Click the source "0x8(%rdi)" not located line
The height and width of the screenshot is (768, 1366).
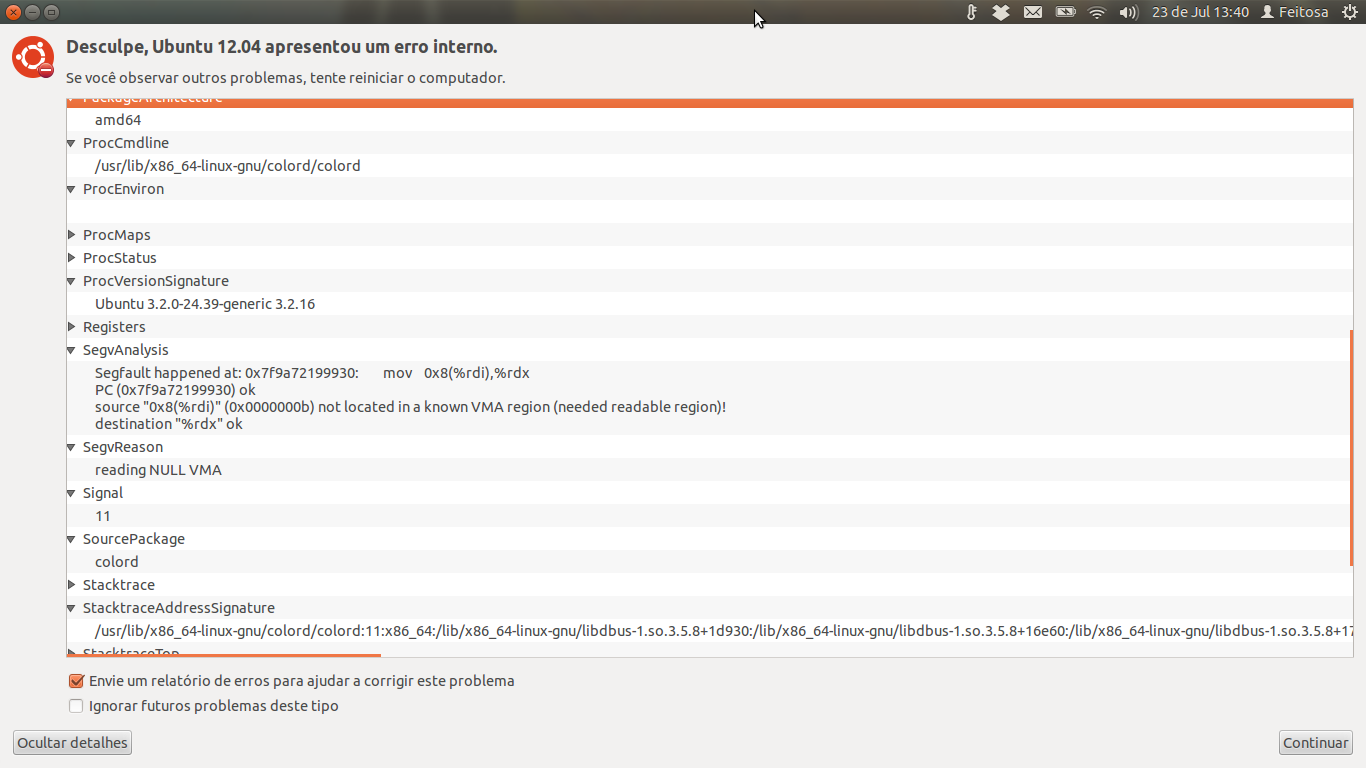pyautogui.click(x=410, y=407)
